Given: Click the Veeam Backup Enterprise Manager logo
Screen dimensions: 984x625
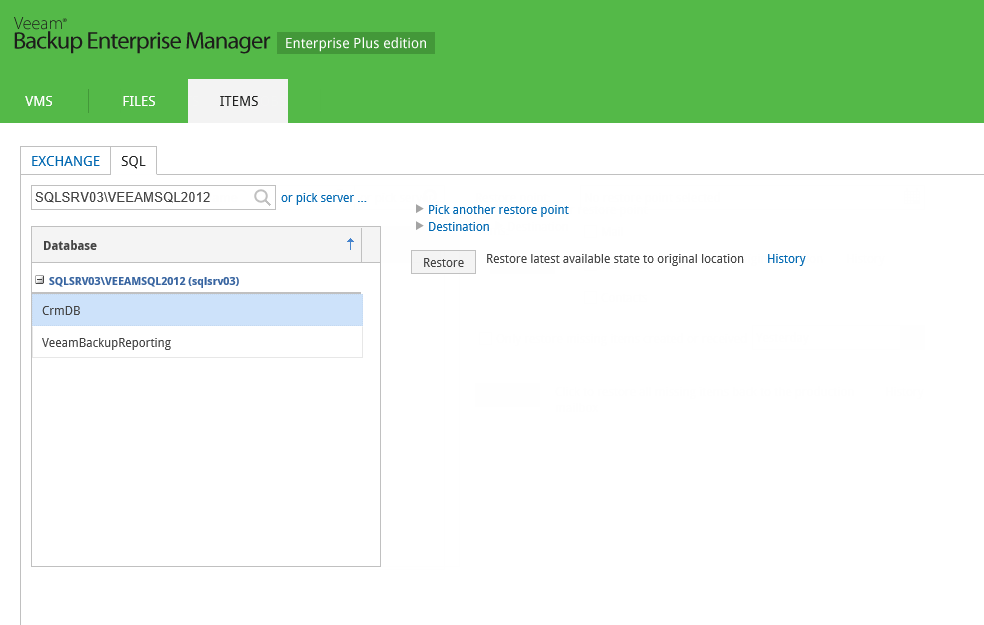Looking at the screenshot, I should (142, 34).
